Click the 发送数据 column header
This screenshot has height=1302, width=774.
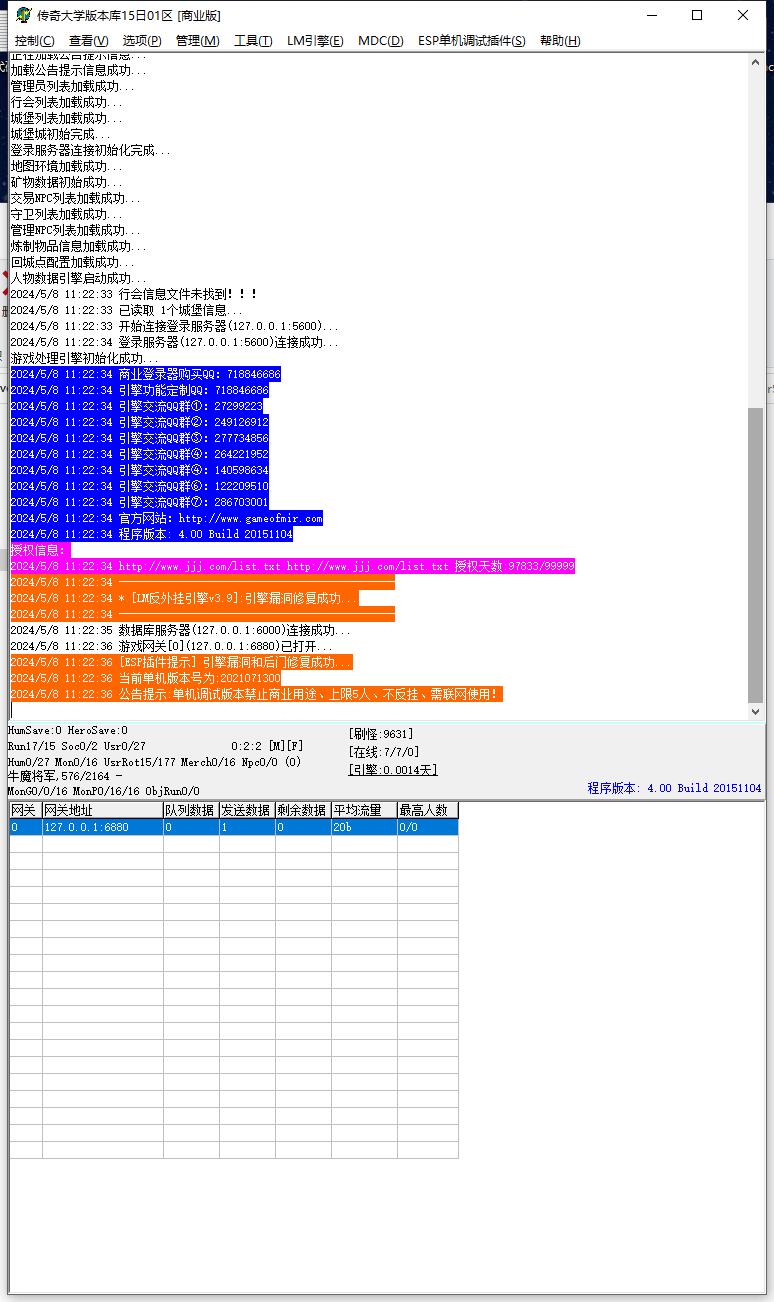[x=247, y=810]
